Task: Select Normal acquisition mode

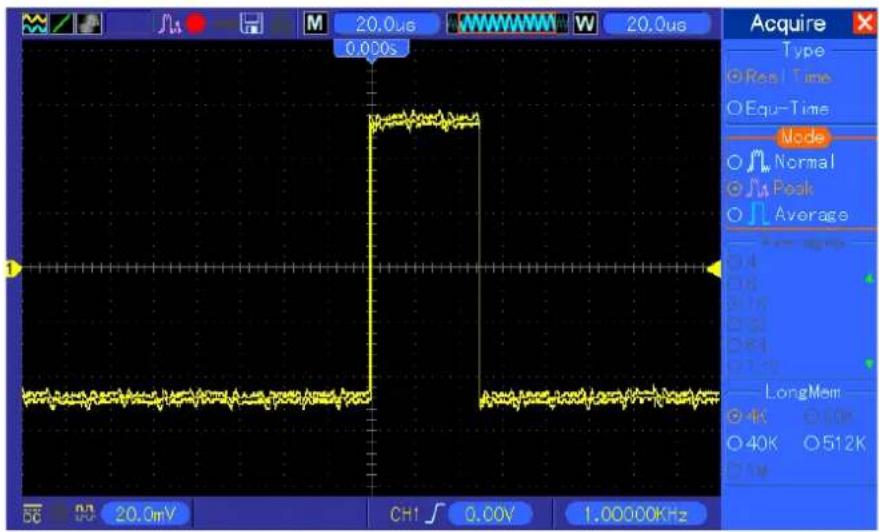Action: [x=781, y=162]
